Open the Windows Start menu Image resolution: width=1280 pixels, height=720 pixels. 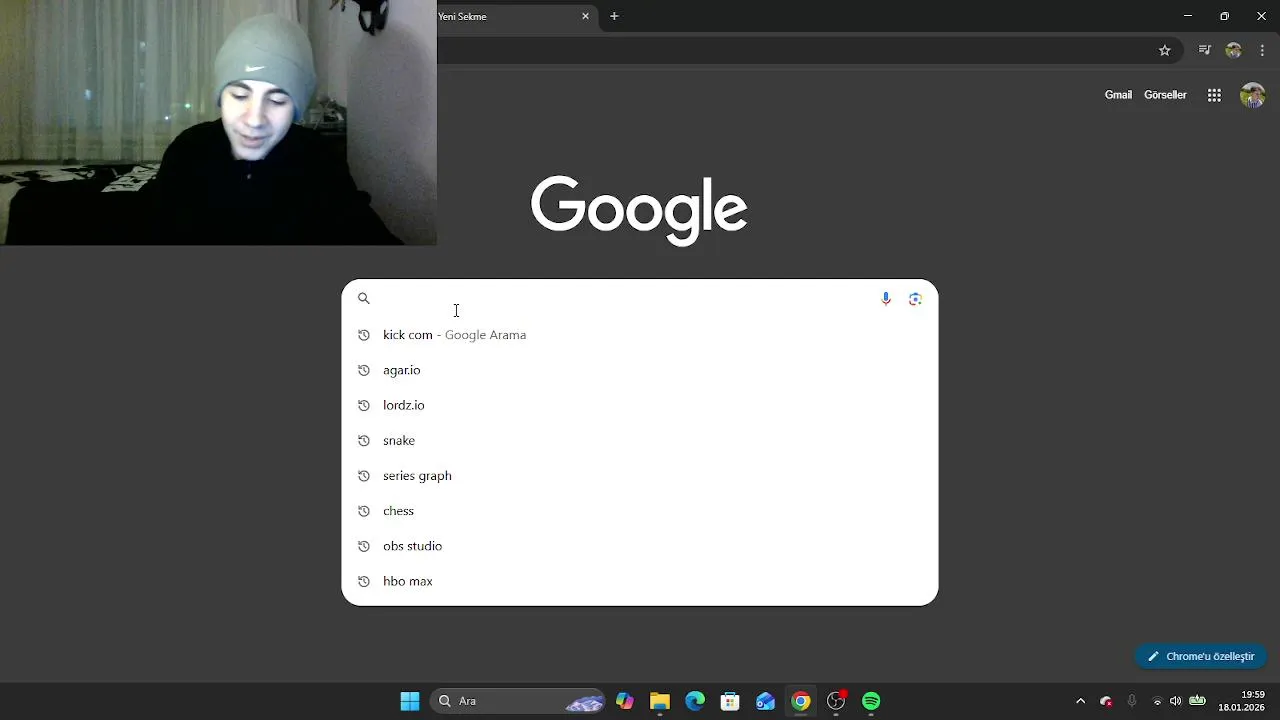(x=410, y=701)
